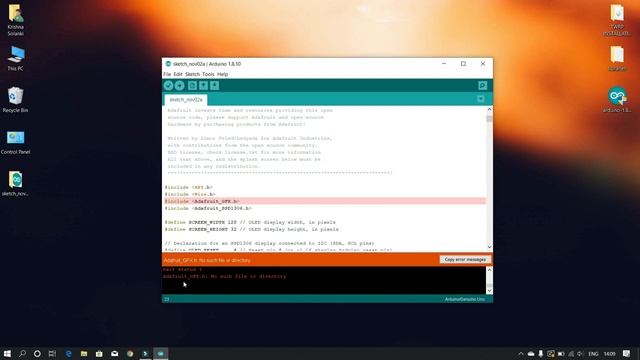Click the #define SCREEN_HEIGHT 32 line
Image resolution: width=640 pixels, height=360 pixels.
click(x=251, y=229)
